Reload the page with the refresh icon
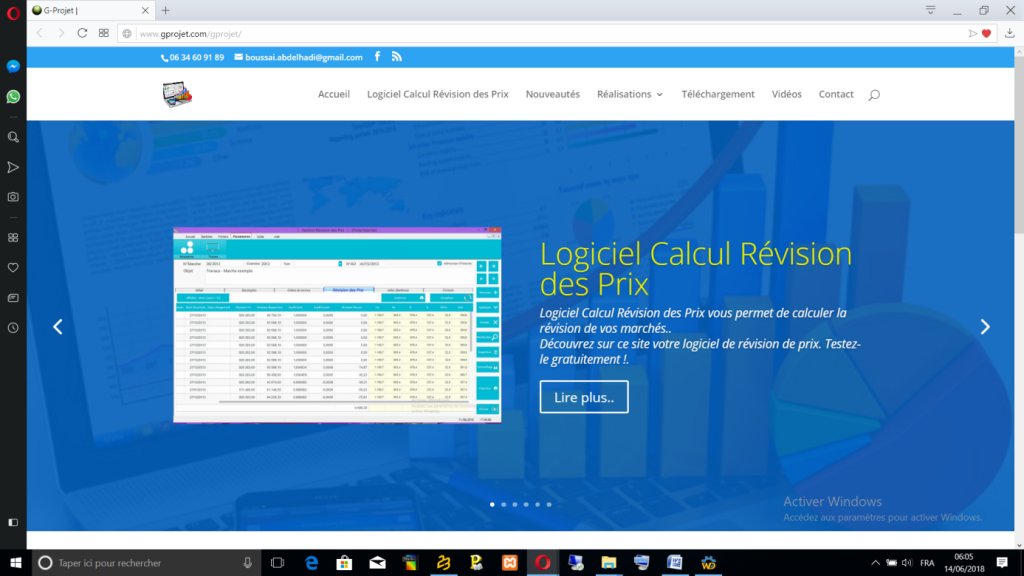The height and width of the screenshot is (576, 1024). pos(82,33)
